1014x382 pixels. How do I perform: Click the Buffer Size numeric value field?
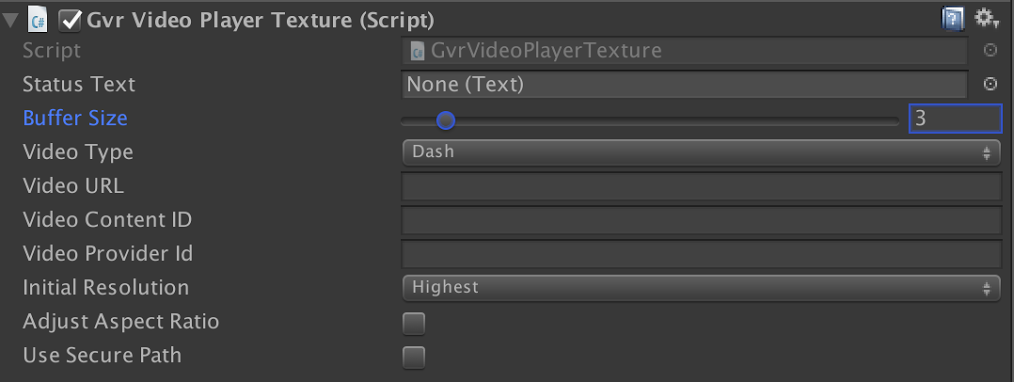coord(955,118)
